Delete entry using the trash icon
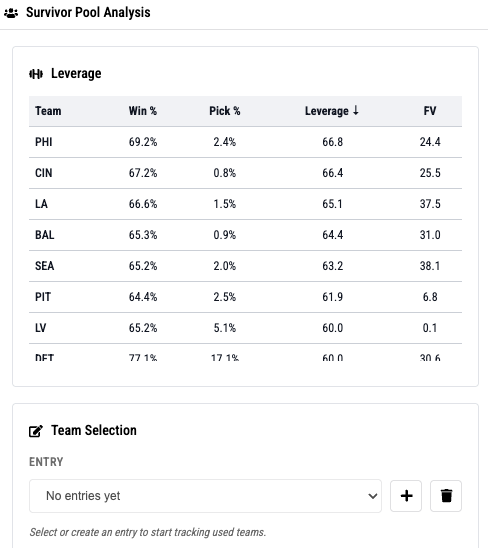Image resolution: width=488 pixels, height=548 pixels. 446,496
